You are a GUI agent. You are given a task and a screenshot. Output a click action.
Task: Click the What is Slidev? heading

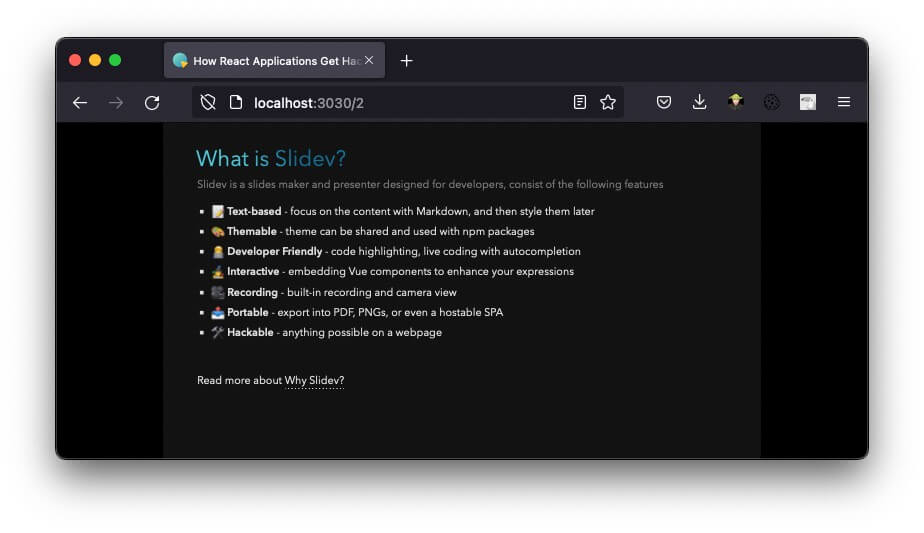(270, 159)
